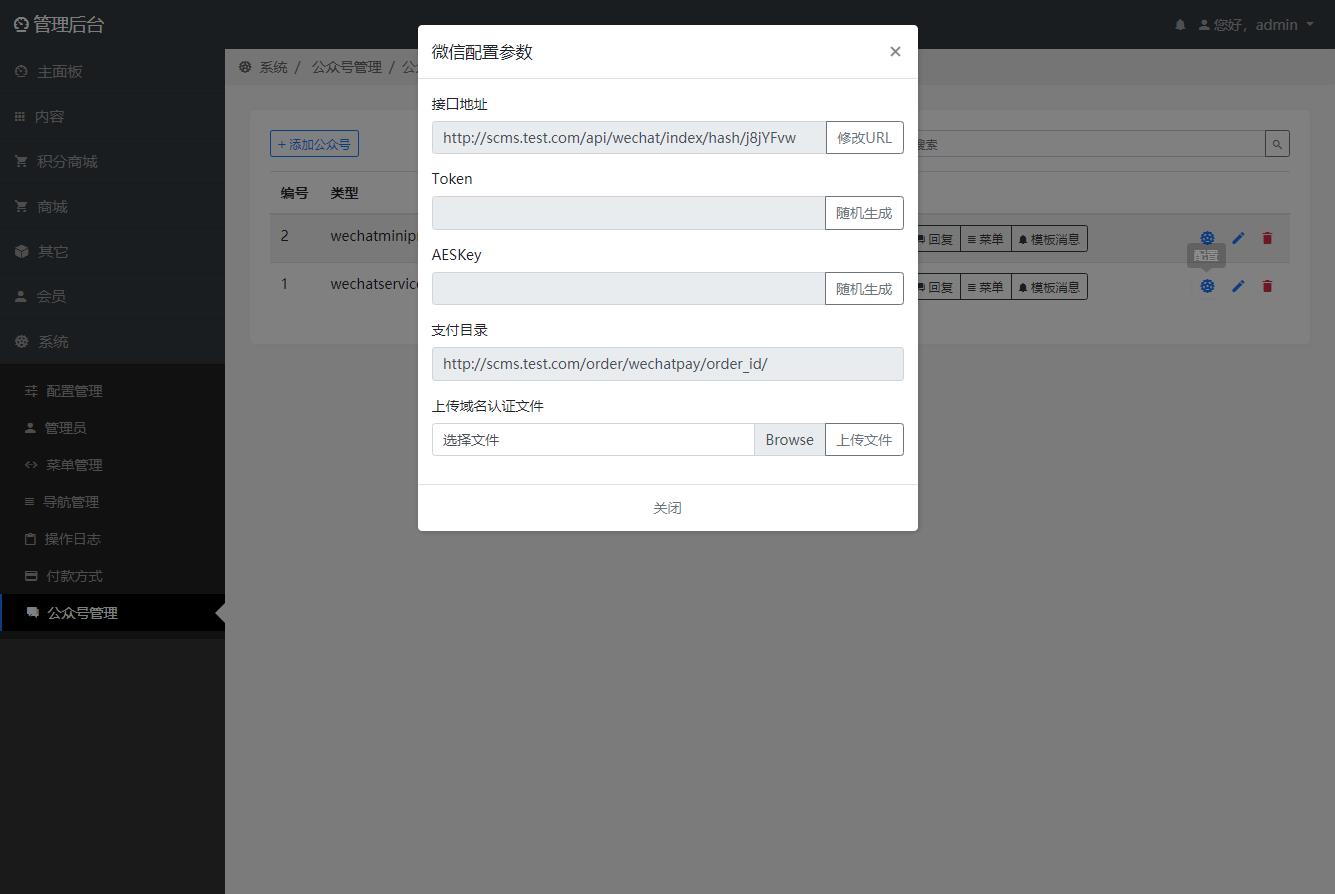Click the 上传文件 button
The height and width of the screenshot is (894, 1335).
click(864, 440)
